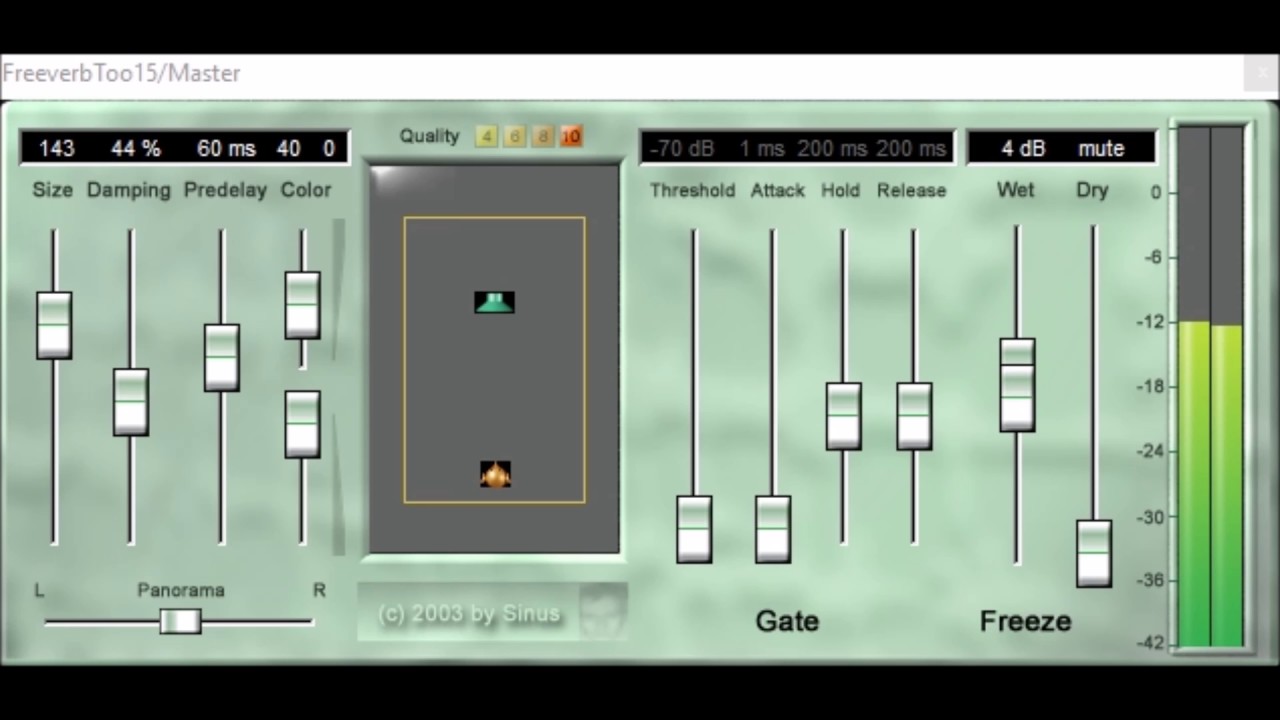Click the Damping value 44 % readout
Viewport: 1280px width, 720px height.
(x=136, y=148)
